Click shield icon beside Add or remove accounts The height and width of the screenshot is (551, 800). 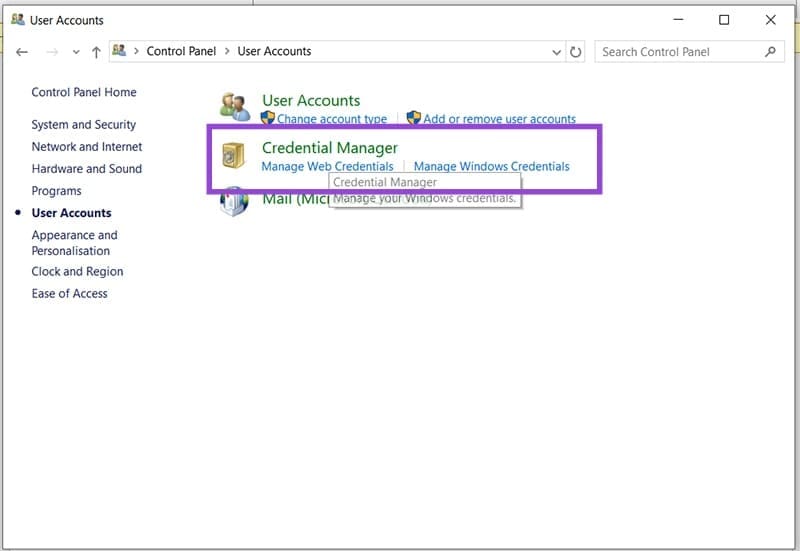[414, 118]
